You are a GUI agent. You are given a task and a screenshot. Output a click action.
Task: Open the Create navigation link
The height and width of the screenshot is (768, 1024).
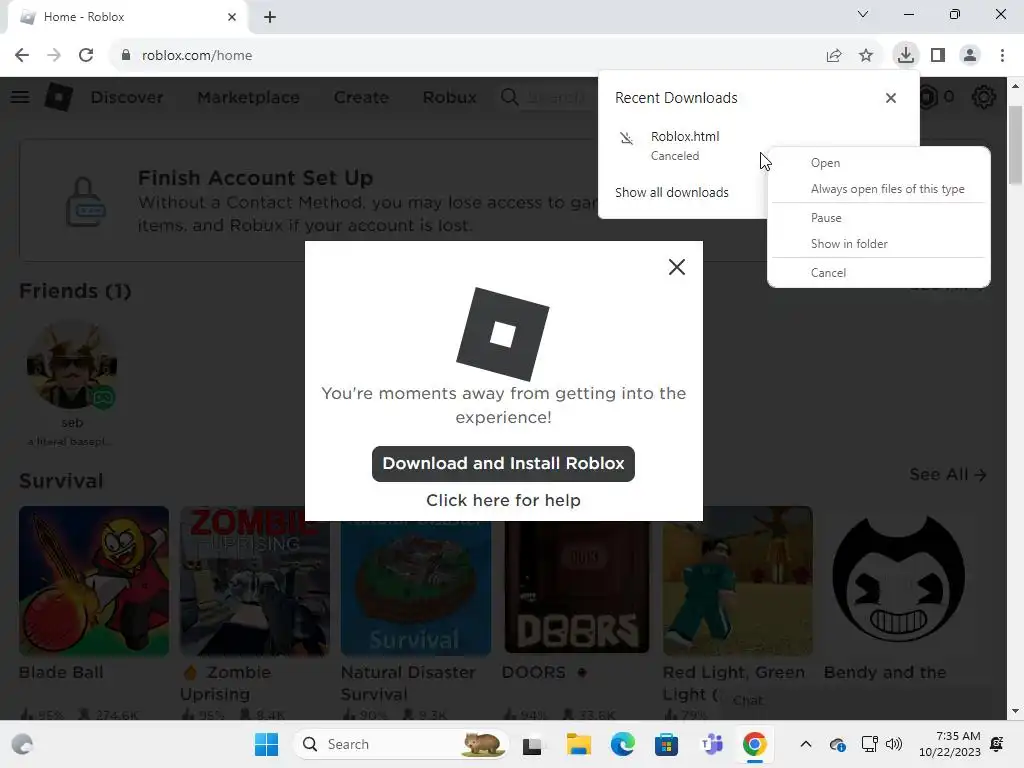361,97
